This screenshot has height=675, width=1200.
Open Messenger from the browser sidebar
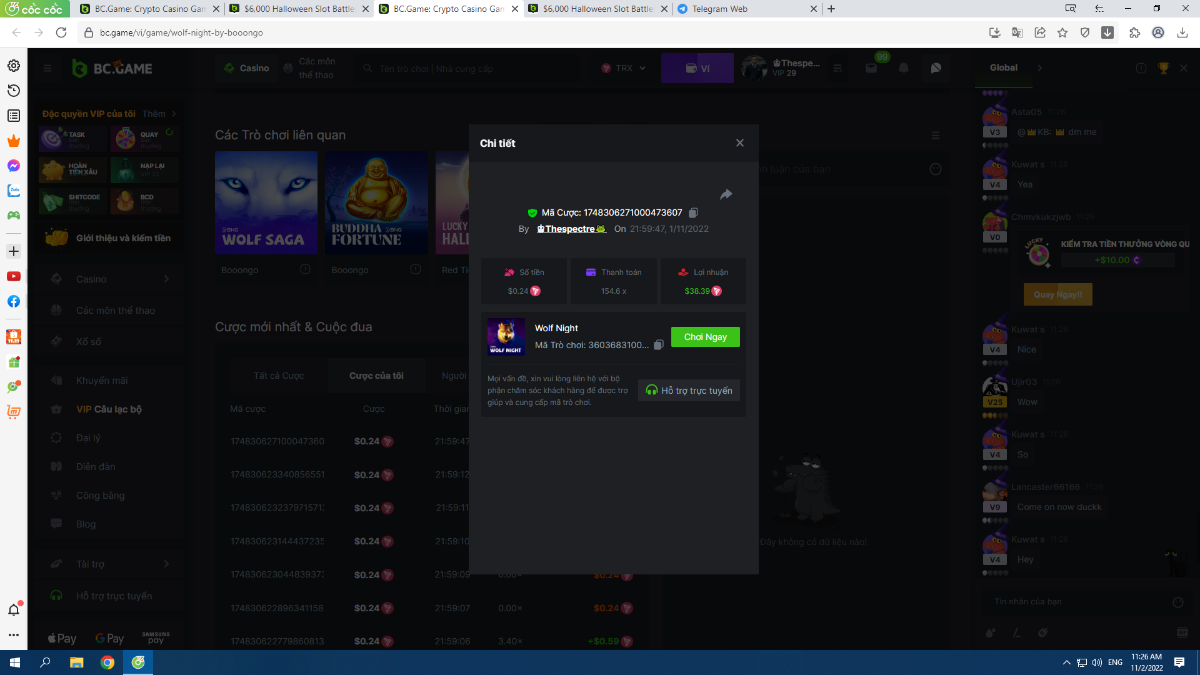point(14,165)
